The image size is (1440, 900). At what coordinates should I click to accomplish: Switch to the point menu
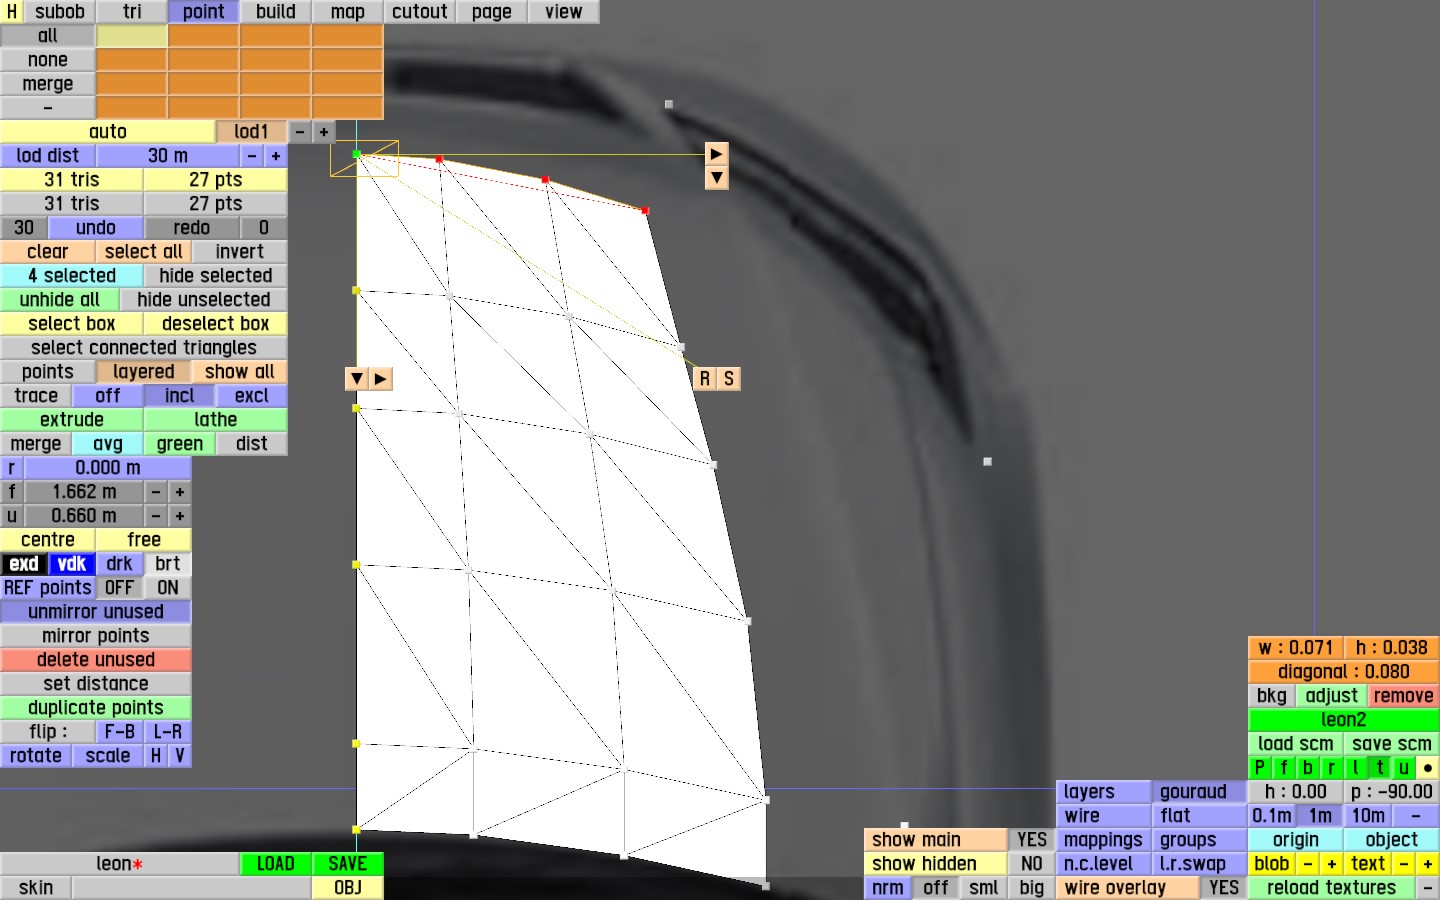pyautogui.click(x=204, y=12)
